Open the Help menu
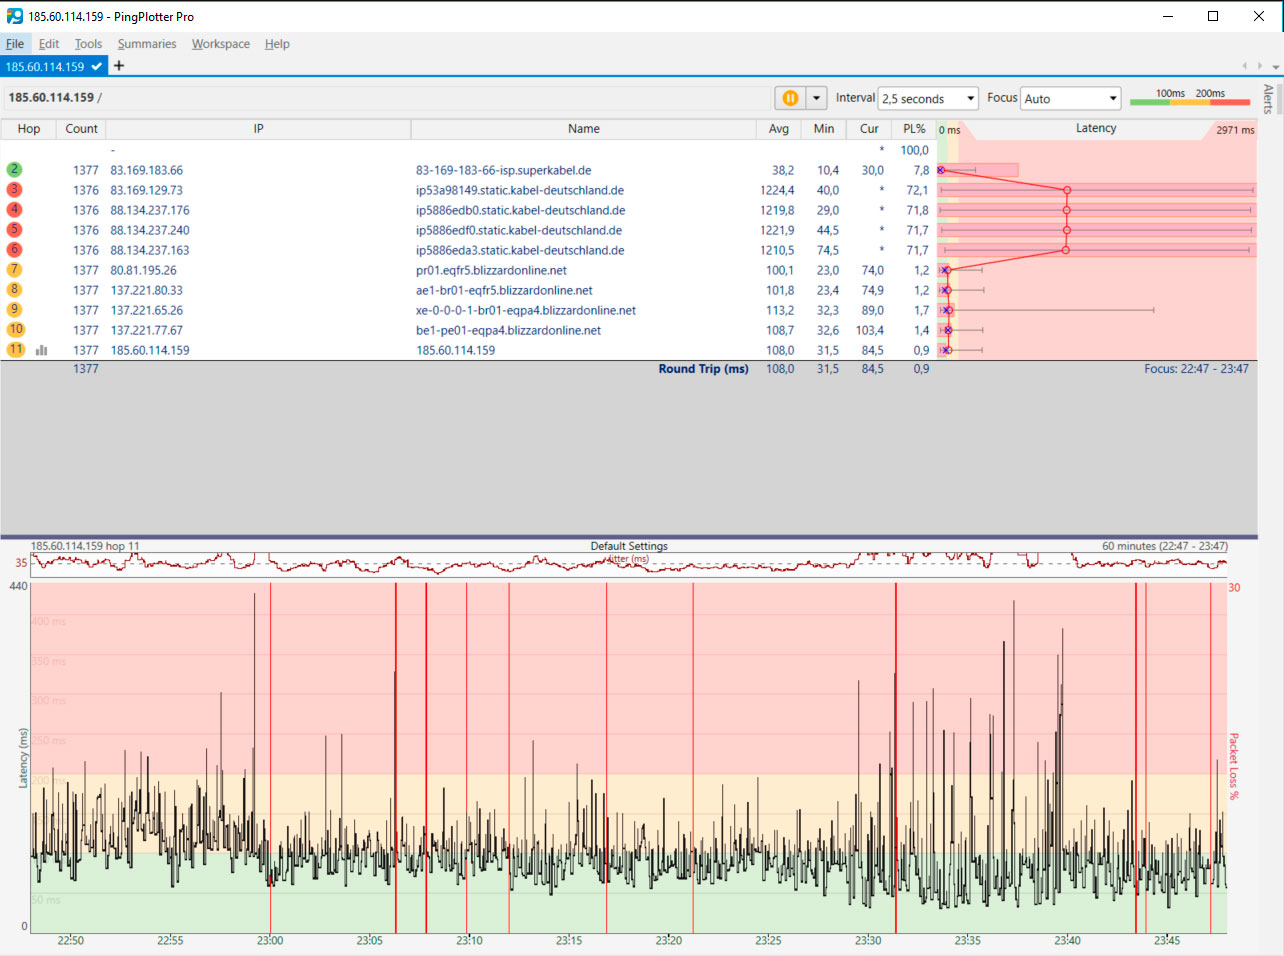Image resolution: width=1284 pixels, height=956 pixels. [277, 44]
